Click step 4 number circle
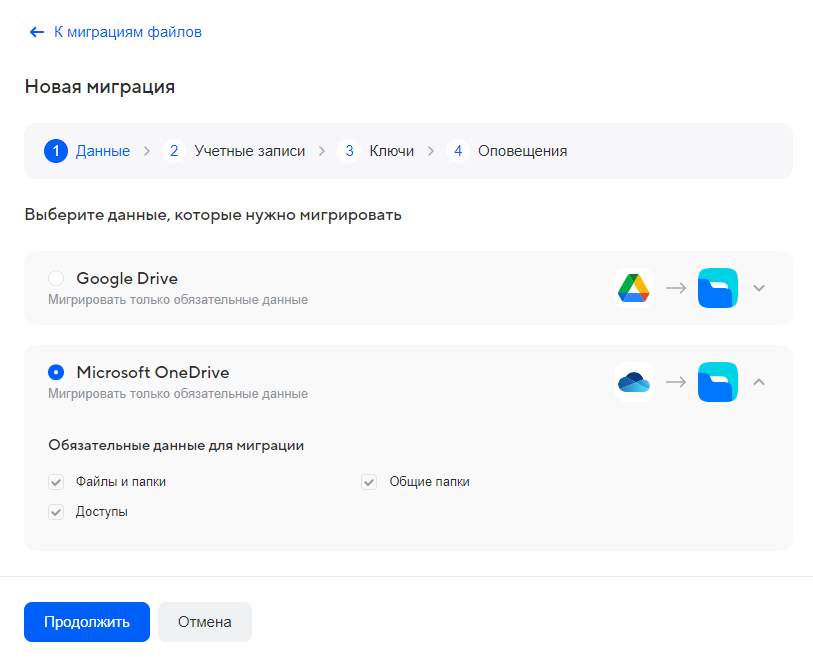Image resolution: width=813 pixels, height=665 pixels. pyautogui.click(x=458, y=151)
